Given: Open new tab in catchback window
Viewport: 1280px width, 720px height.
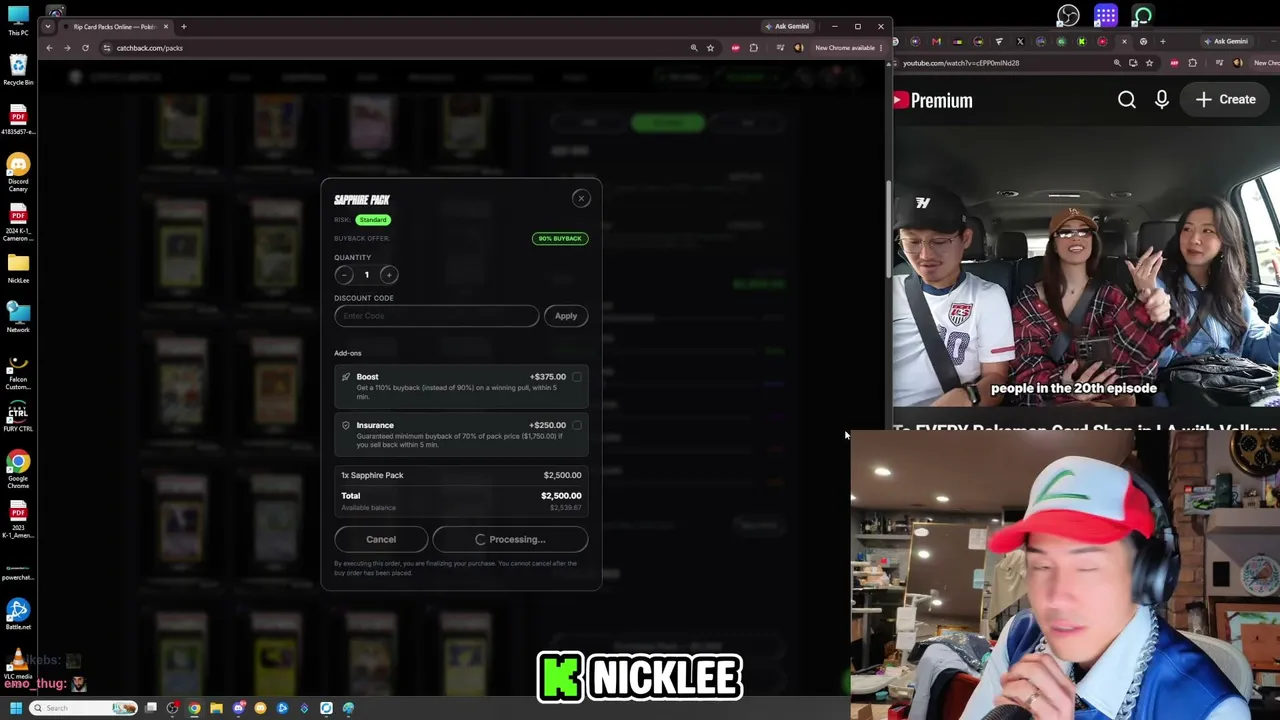Looking at the screenshot, I should pos(184,26).
